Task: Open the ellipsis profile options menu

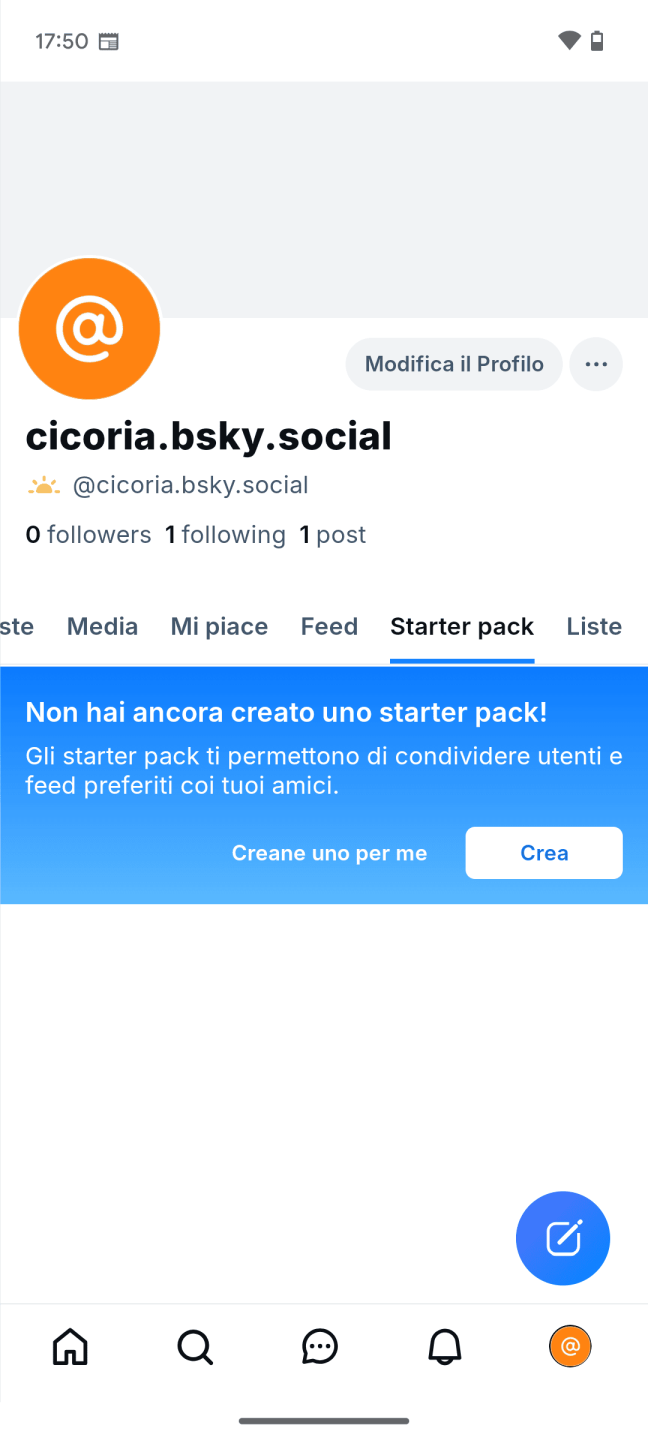Action: pyautogui.click(x=596, y=364)
